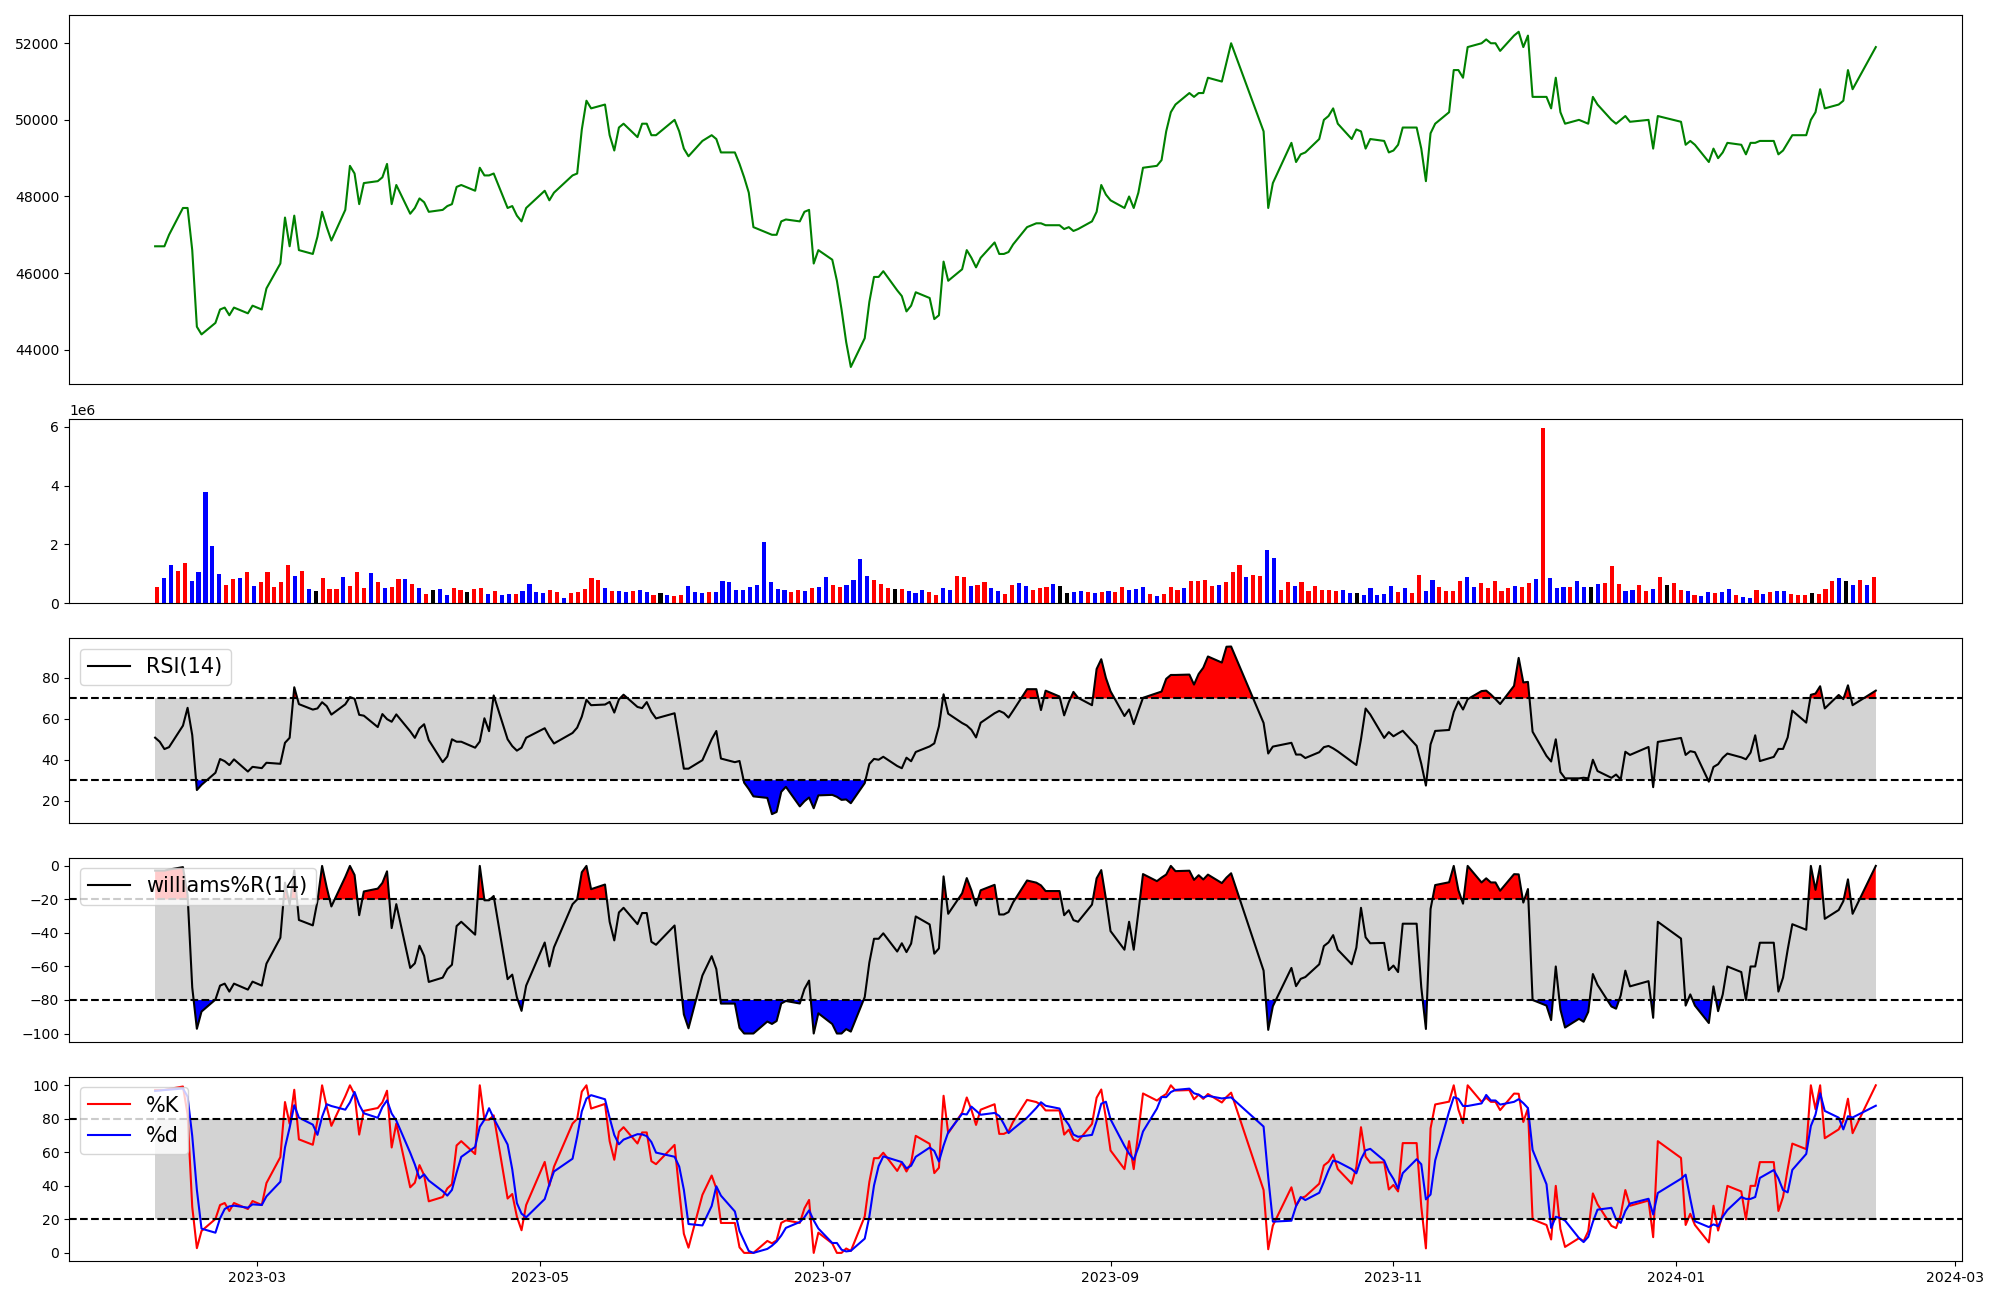Click the 2023-03 date tick label

click(257, 1277)
